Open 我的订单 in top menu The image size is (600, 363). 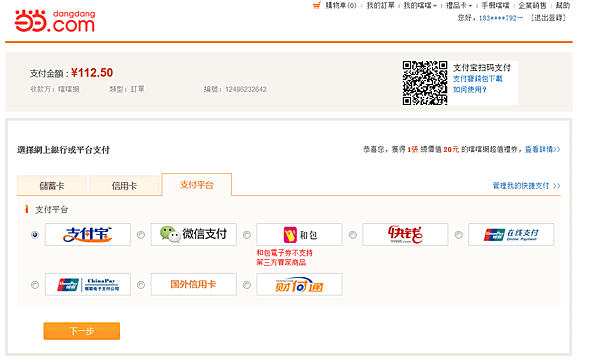coord(380,5)
